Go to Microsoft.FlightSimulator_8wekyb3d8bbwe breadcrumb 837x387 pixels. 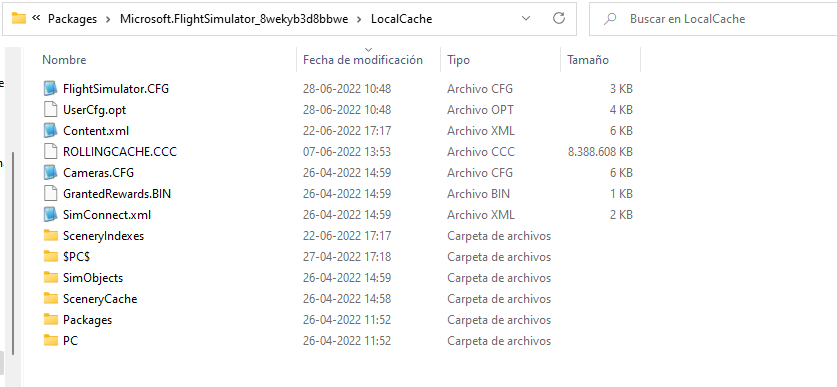point(234,19)
